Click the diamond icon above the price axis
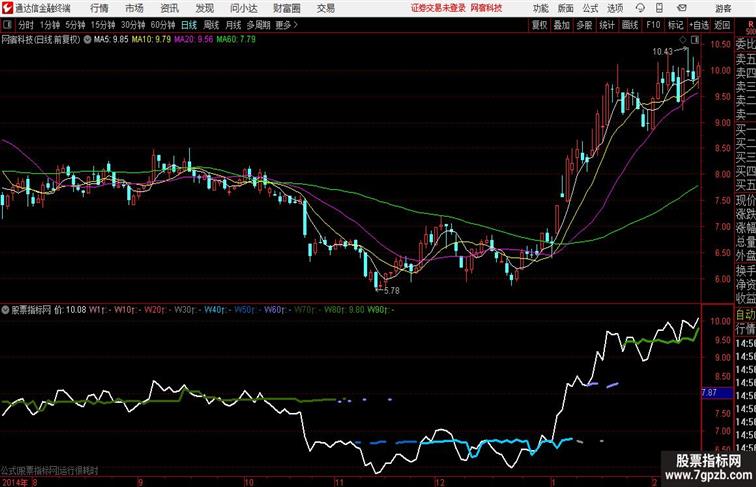This screenshot has height=487, width=756. [x=683, y=40]
